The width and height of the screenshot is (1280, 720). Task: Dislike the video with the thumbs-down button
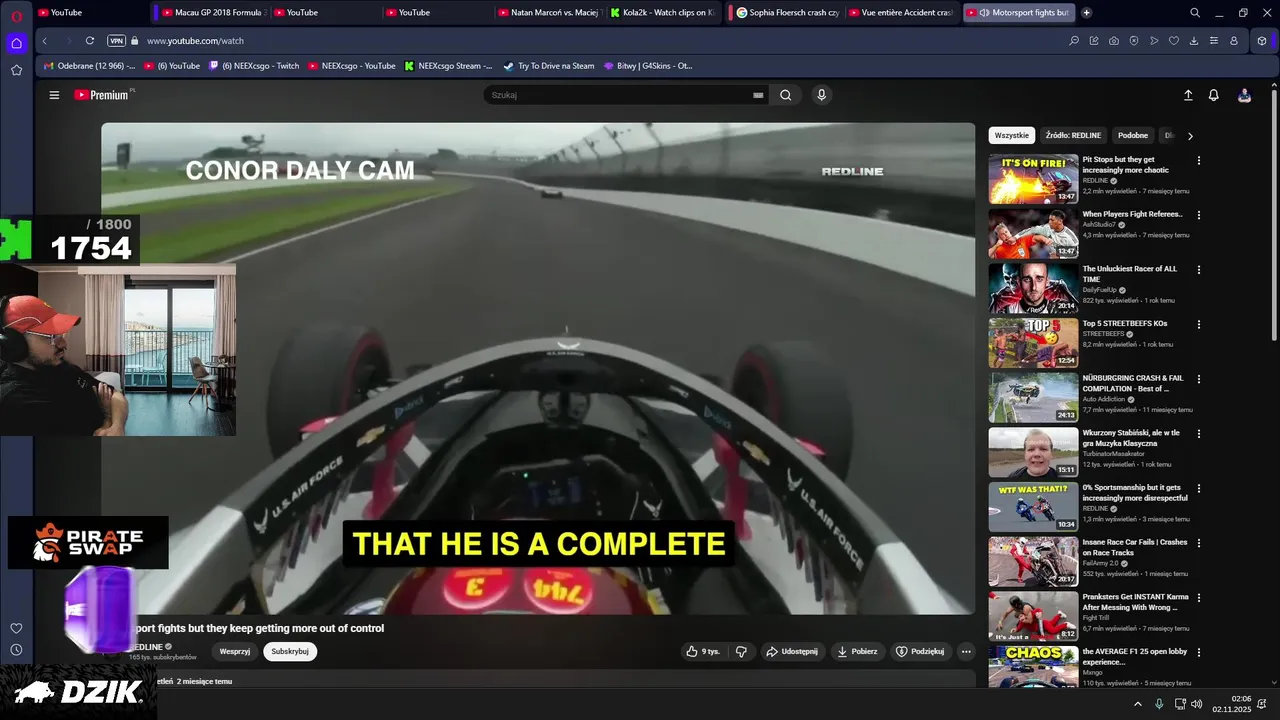(741, 651)
